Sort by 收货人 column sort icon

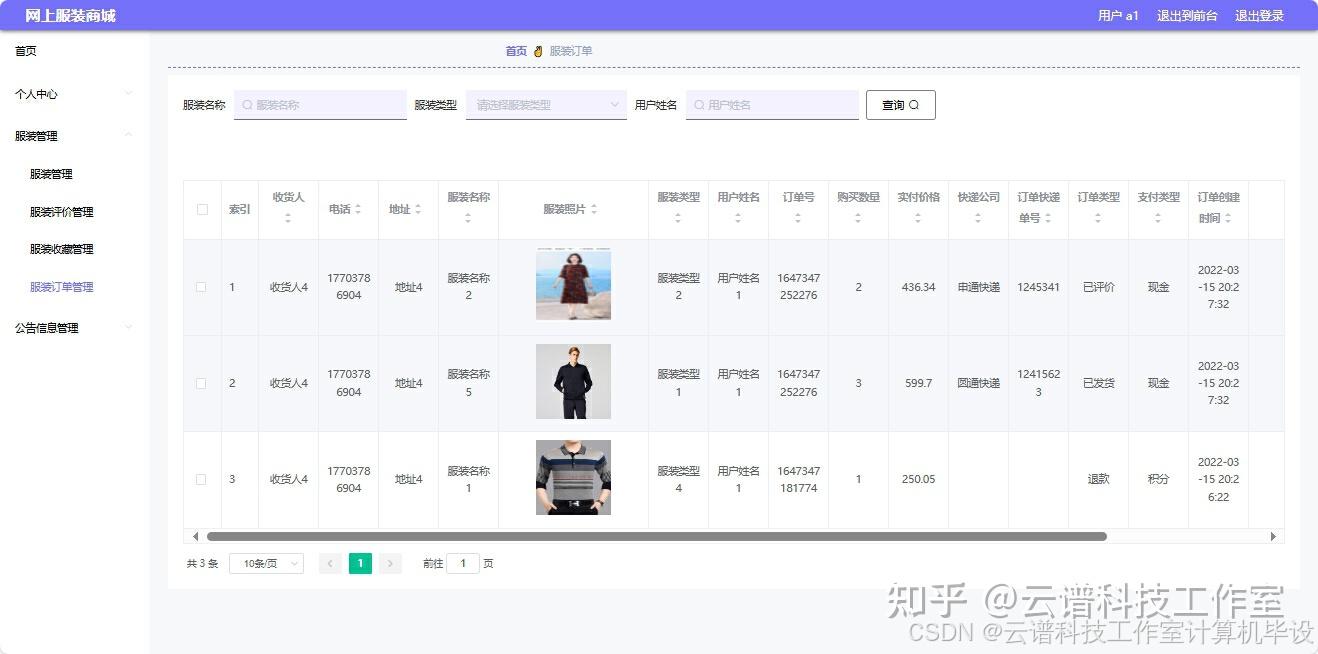pyautogui.click(x=288, y=217)
